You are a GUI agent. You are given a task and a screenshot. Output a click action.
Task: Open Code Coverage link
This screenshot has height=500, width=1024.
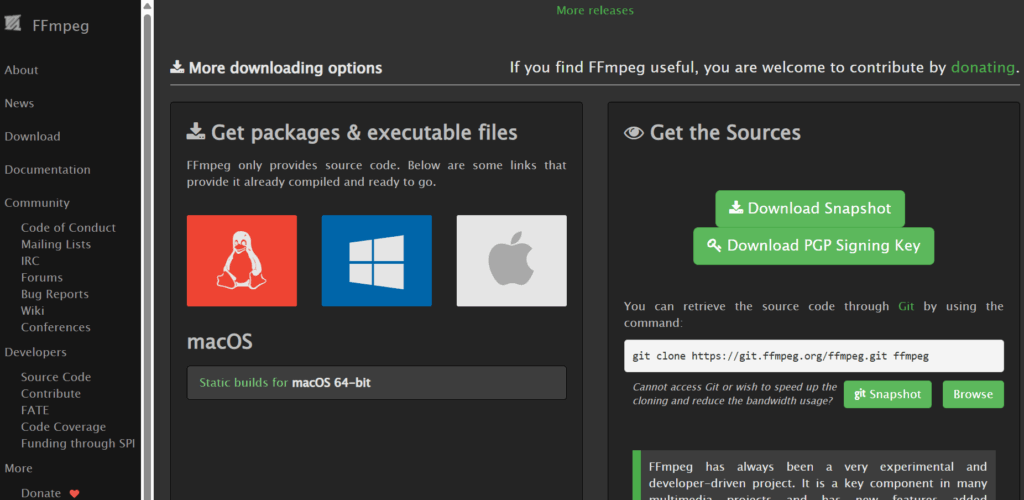[63, 427]
